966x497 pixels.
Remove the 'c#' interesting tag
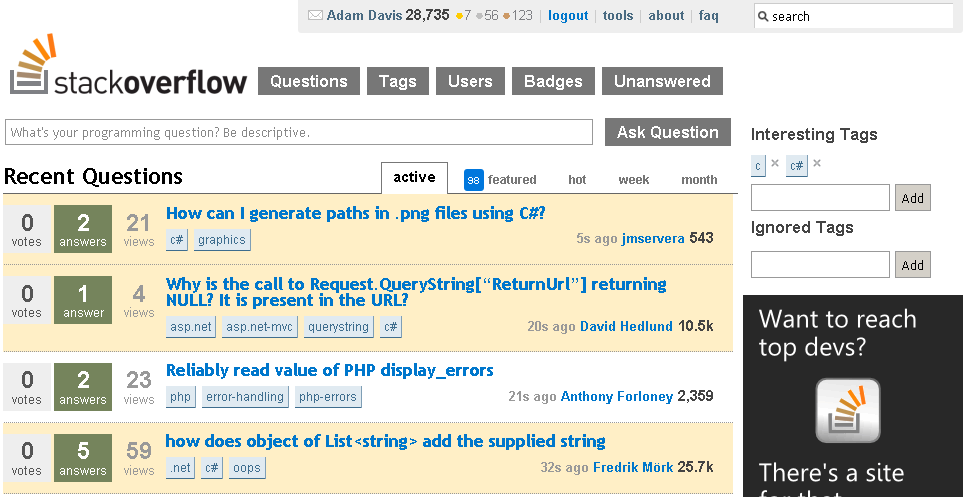pos(817,163)
